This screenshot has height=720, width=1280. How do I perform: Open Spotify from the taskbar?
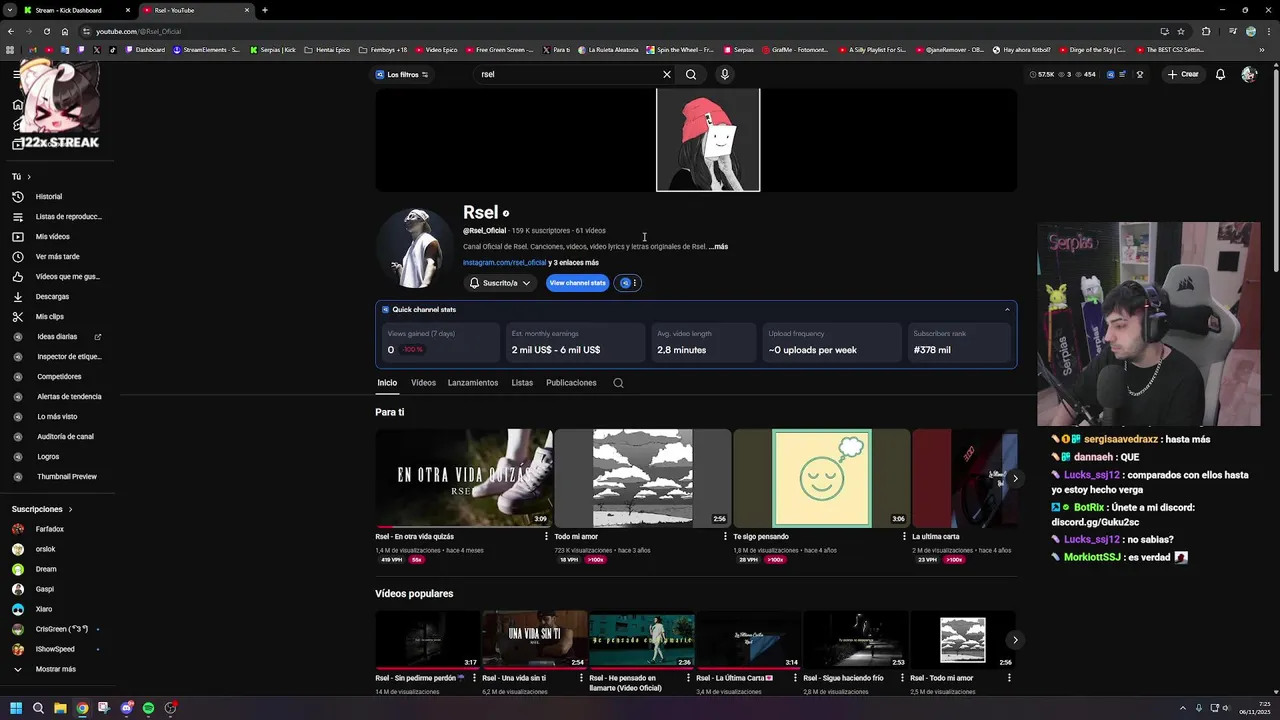(x=148, y=708)
